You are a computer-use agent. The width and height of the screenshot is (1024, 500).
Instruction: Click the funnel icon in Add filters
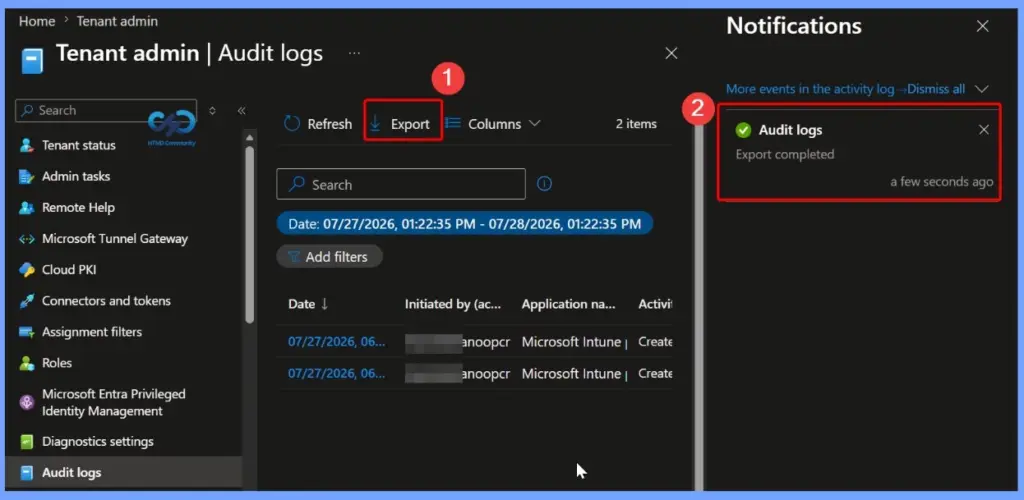coord(294,257)
